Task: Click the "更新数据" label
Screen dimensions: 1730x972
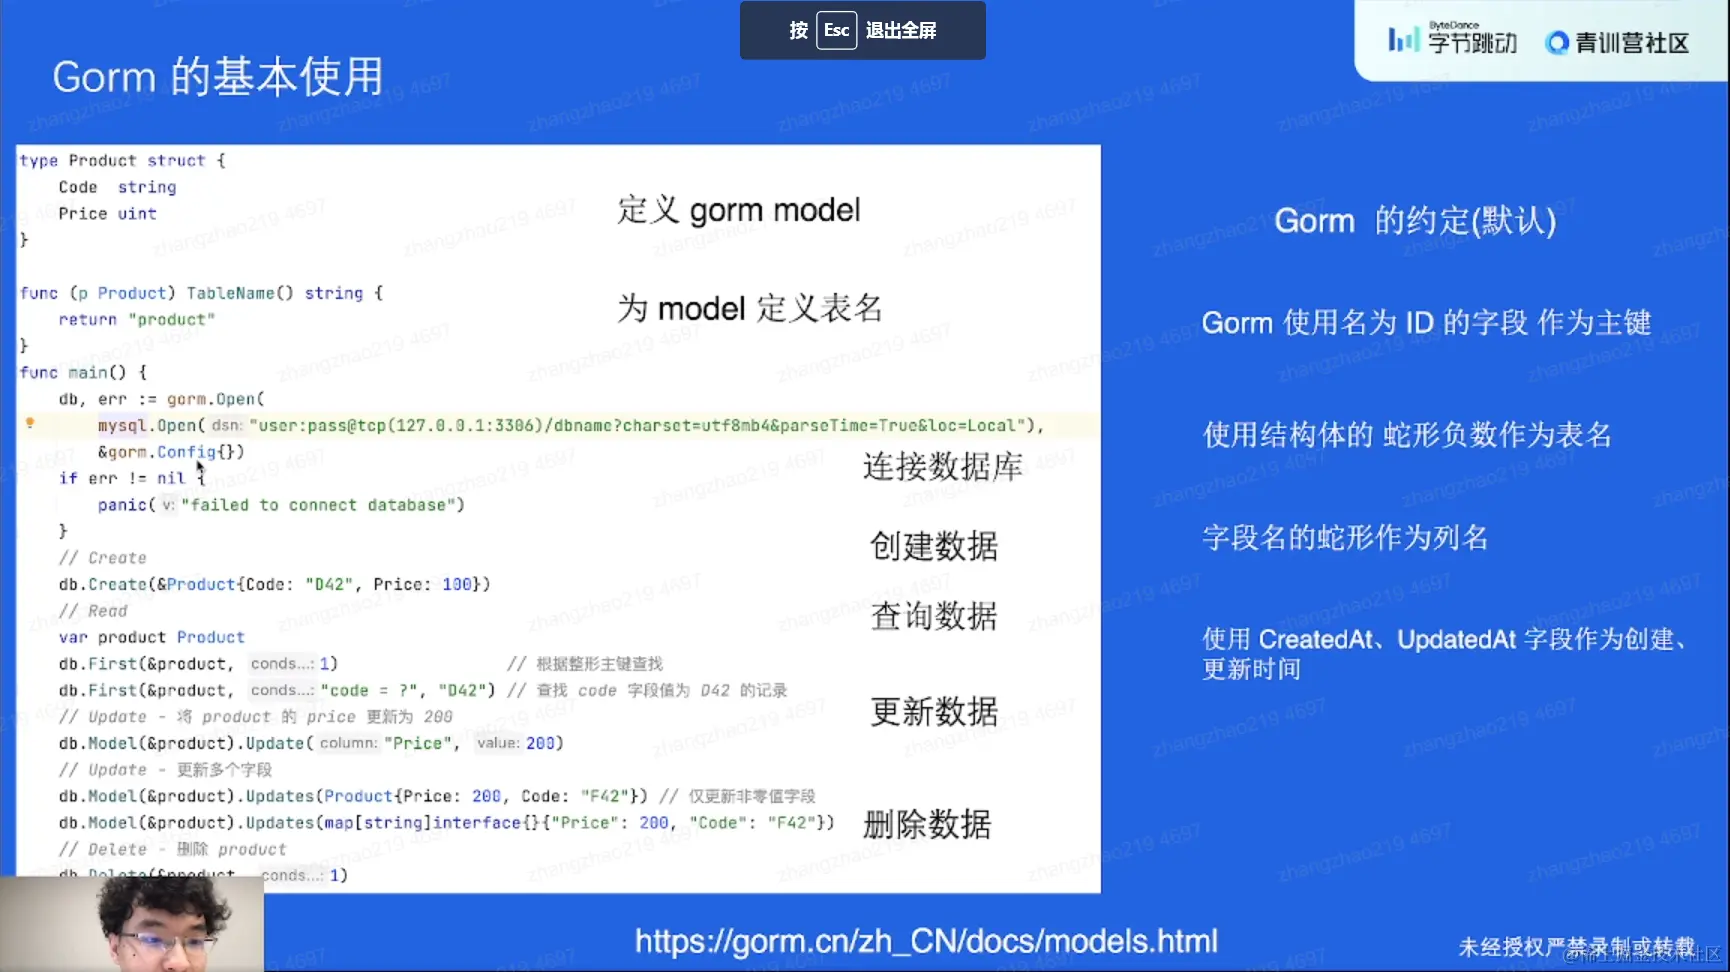Action: click(x=934, y=711)
